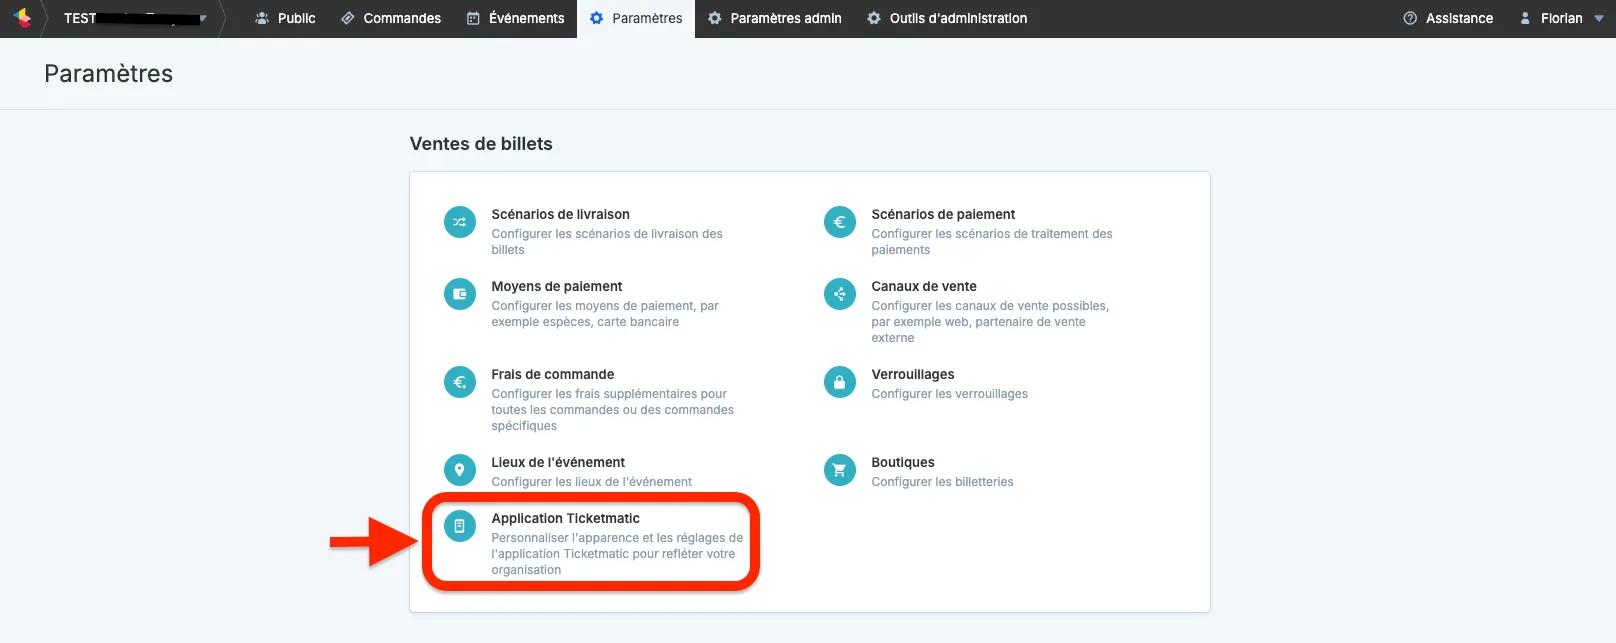The width and height of the screenshot is (1616, 643).
Task: Click the Paramètres admin gear icon
Action: click(x=715, y=18)
